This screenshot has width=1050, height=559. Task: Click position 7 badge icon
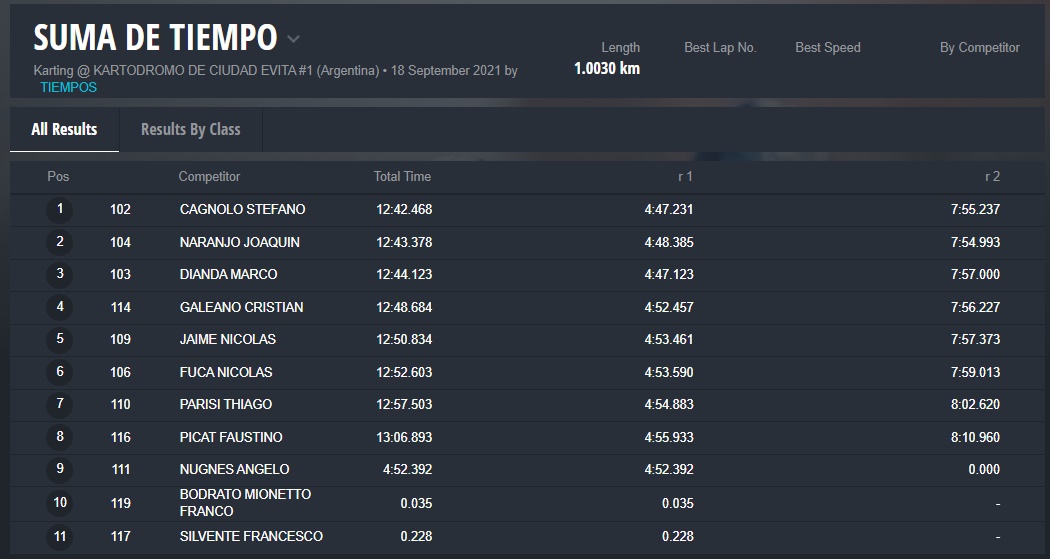click(60, 405)
